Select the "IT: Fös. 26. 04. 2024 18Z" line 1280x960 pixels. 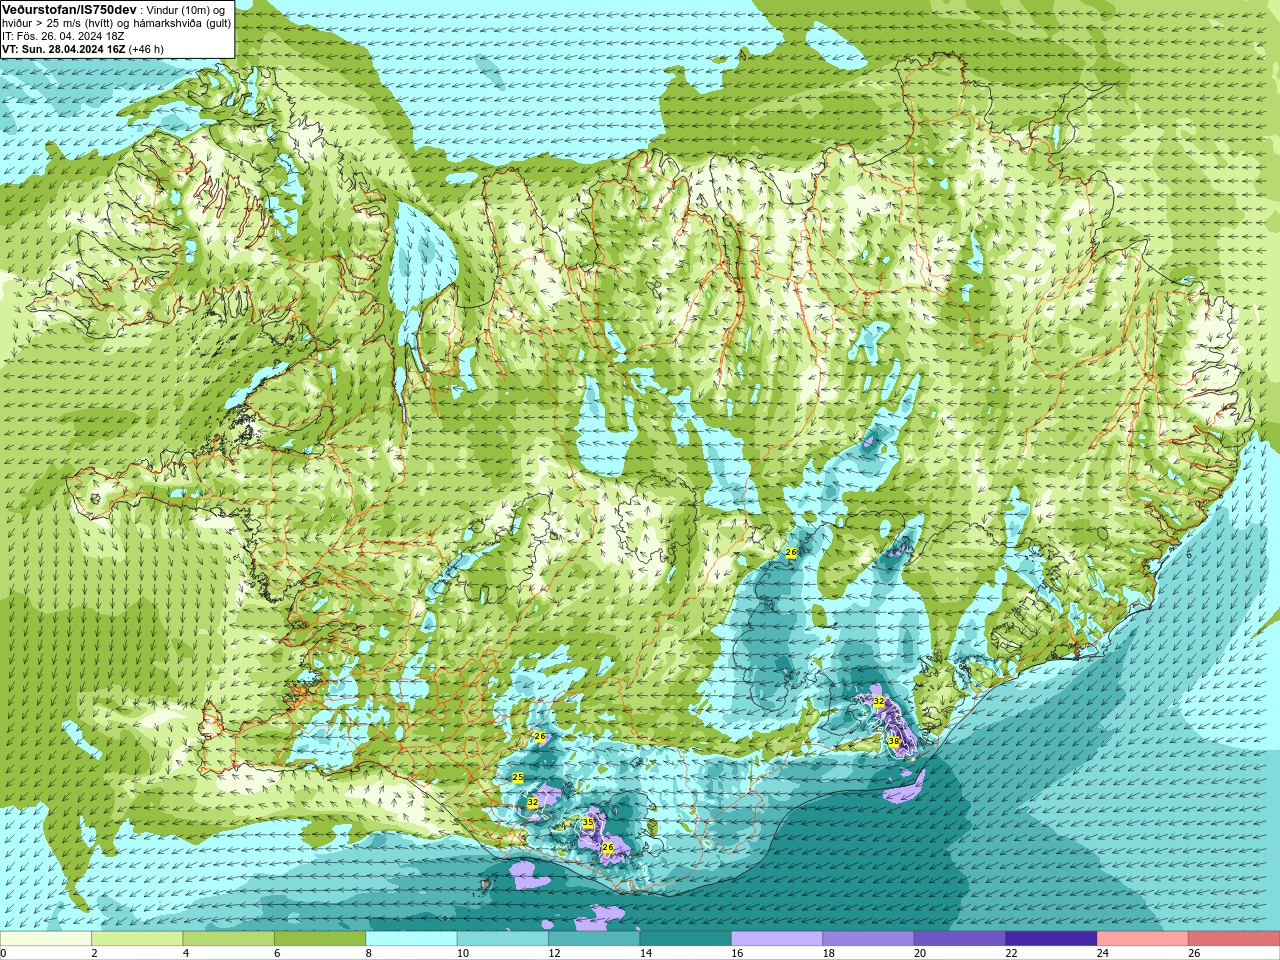[x=63, y=36]
